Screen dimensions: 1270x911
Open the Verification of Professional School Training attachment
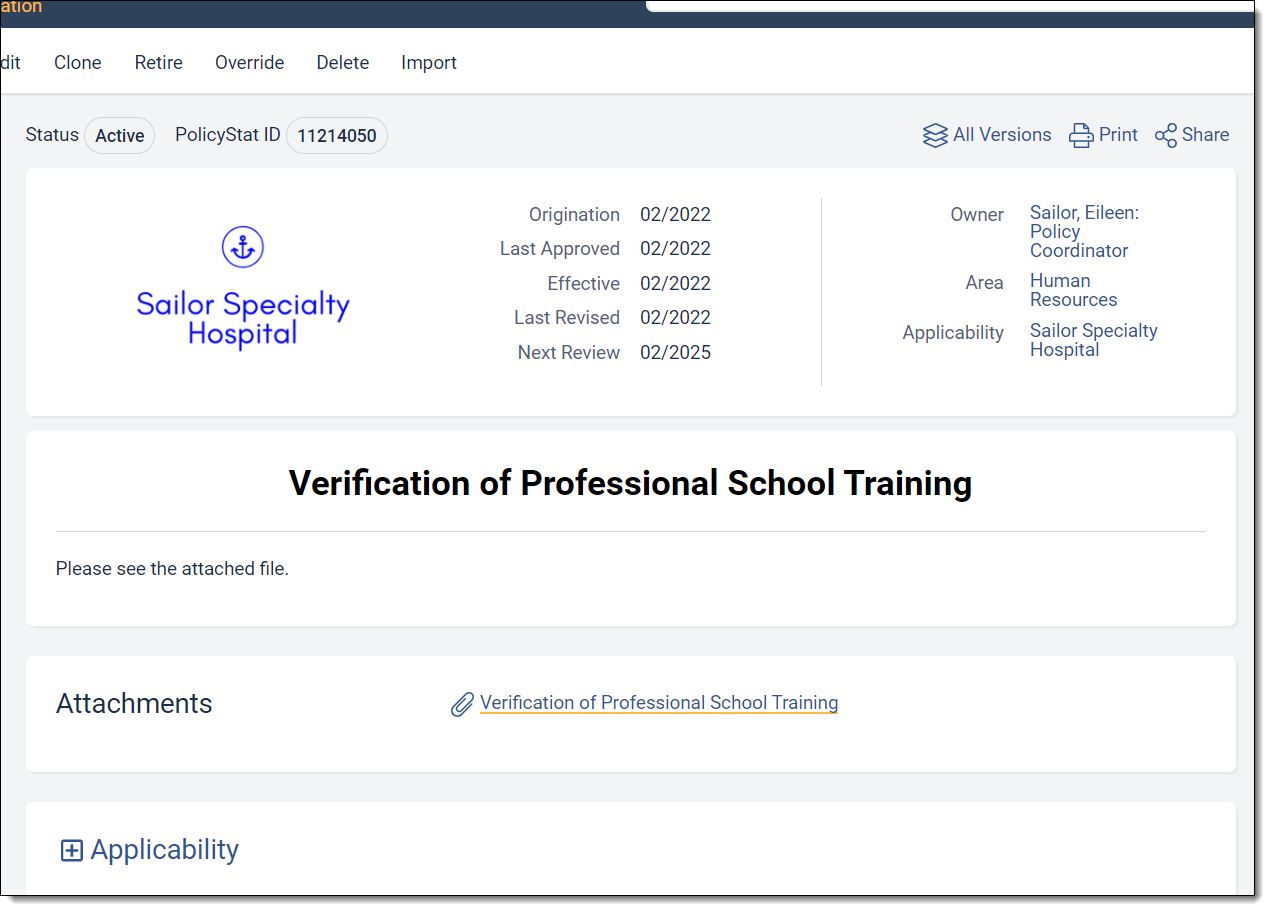tap(659, 702)
